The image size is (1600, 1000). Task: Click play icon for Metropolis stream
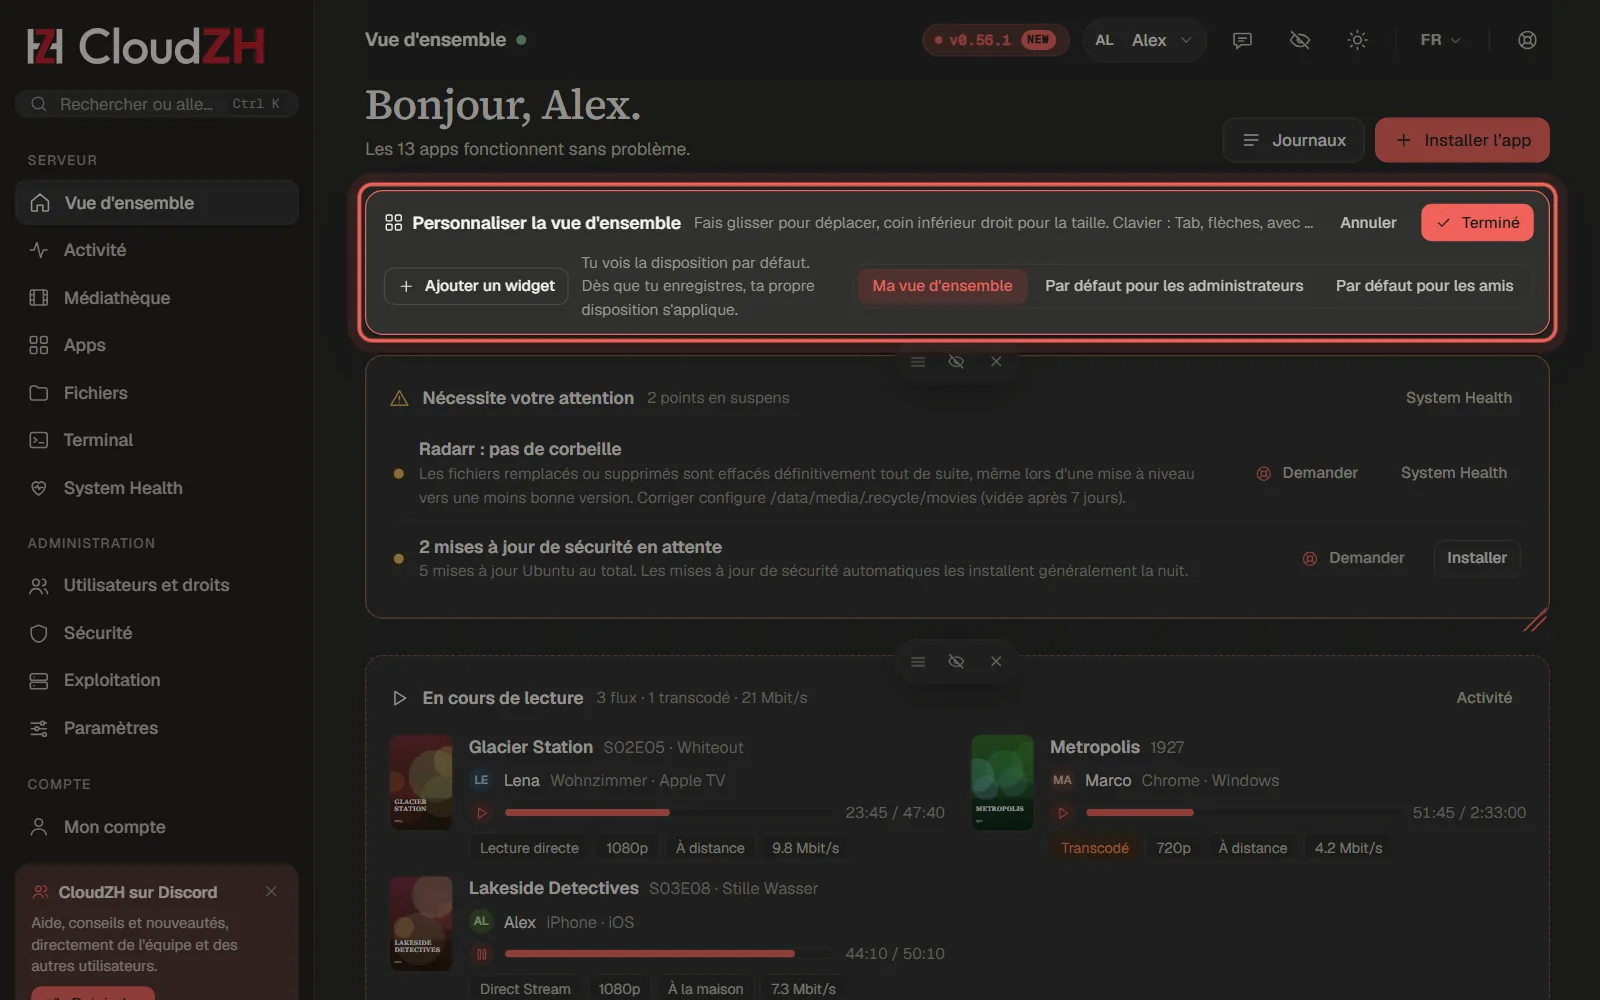coord(1063,813)
